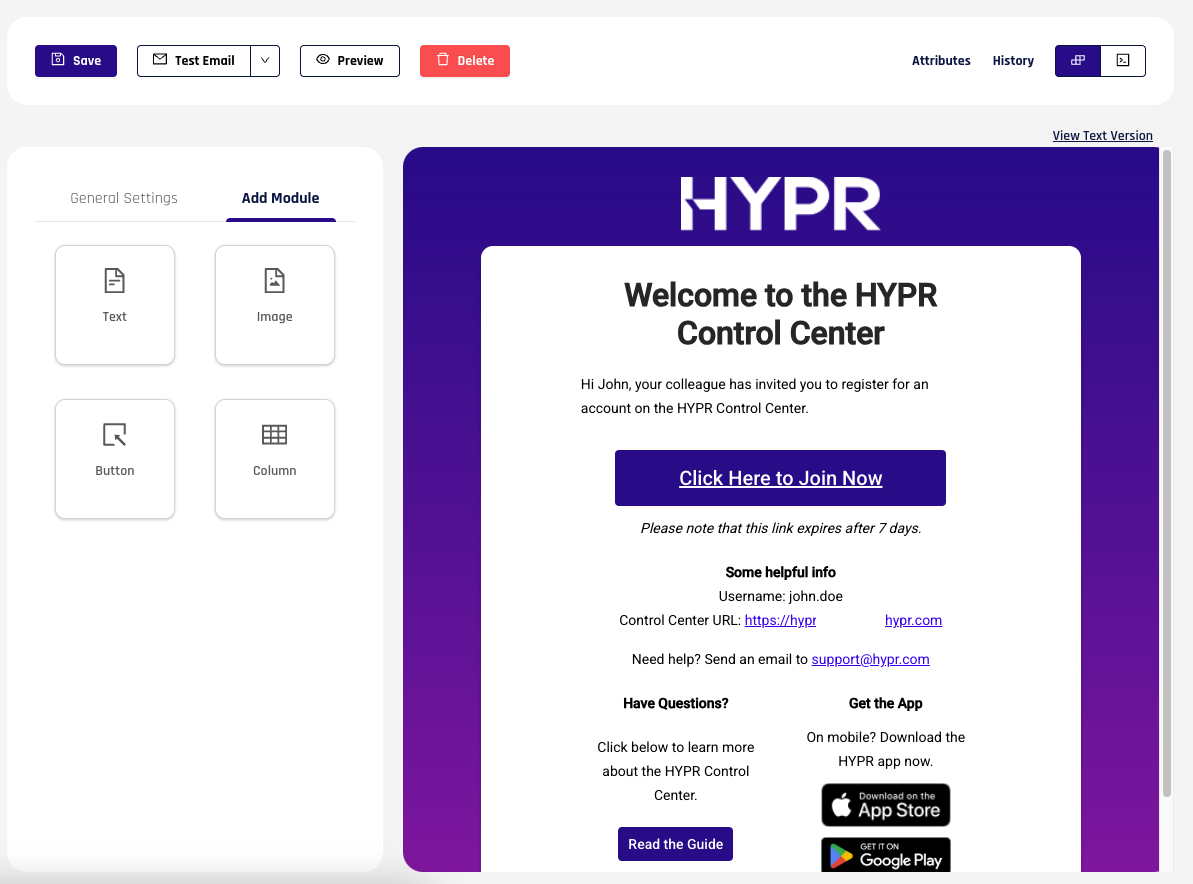Add a Column module
This screenshot has height=884, width=1193.
tap(274, 458)
